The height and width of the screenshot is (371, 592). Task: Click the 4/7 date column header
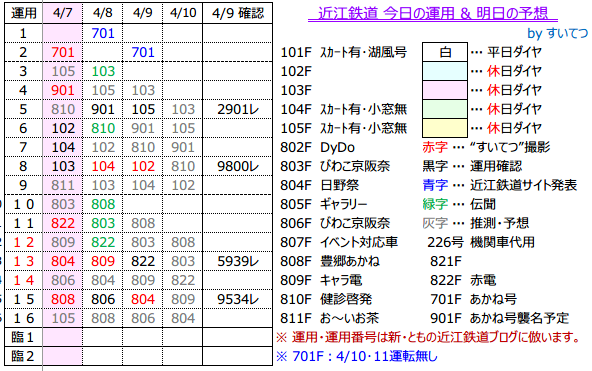pos(62,13)
